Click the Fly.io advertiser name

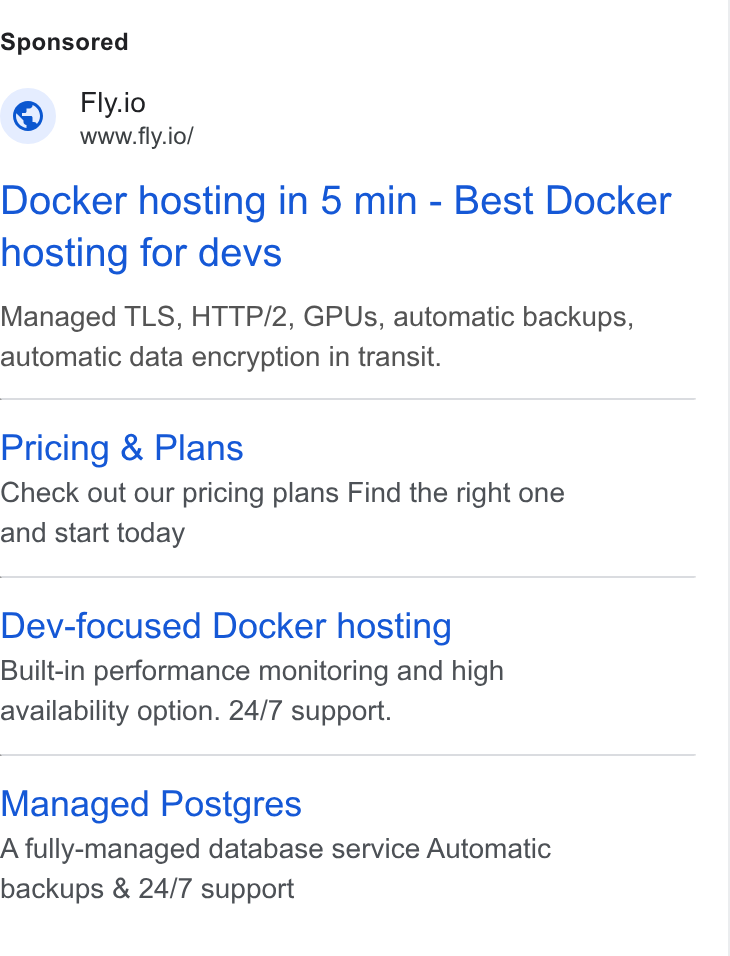tap(113, 103)
